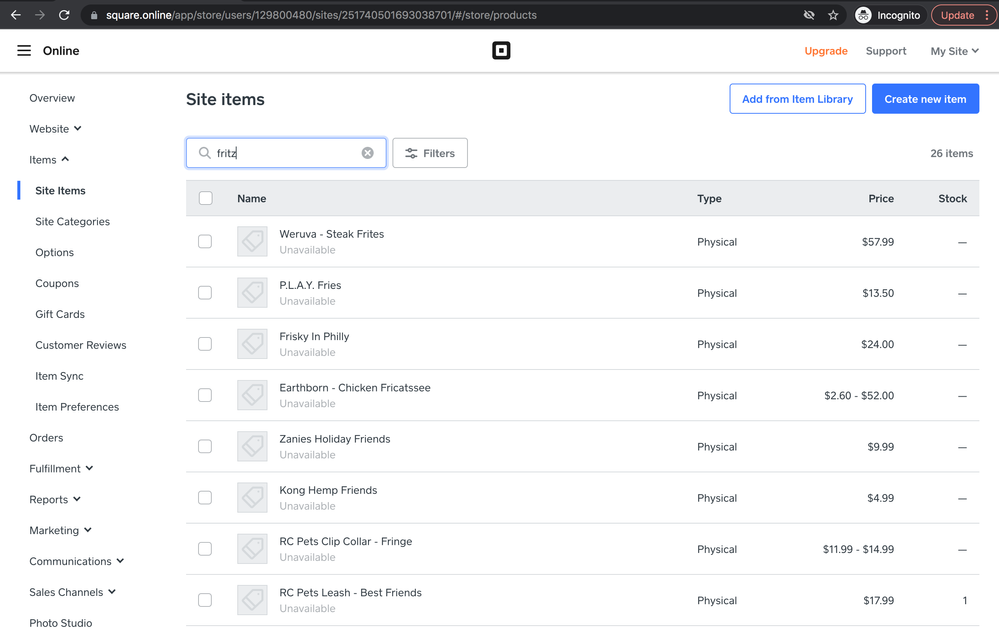Expand the Sales Channels sidebar section
Screen dimensions: 999x629
click(x=73, y=592)
